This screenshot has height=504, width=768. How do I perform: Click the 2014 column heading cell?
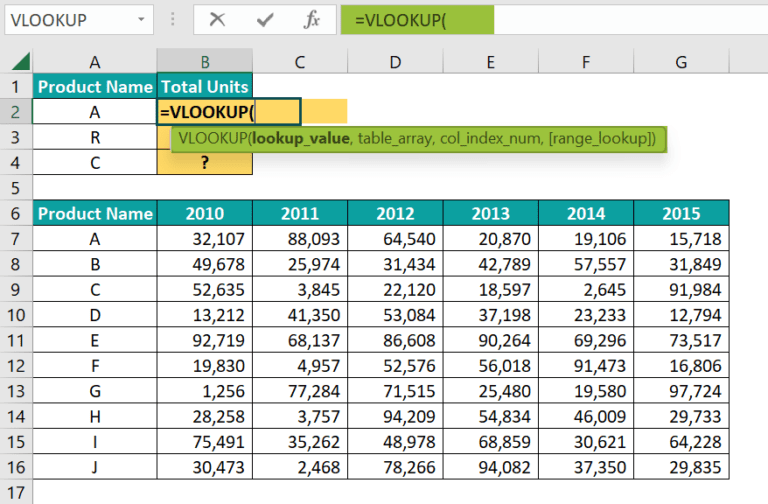coord(586,214)
